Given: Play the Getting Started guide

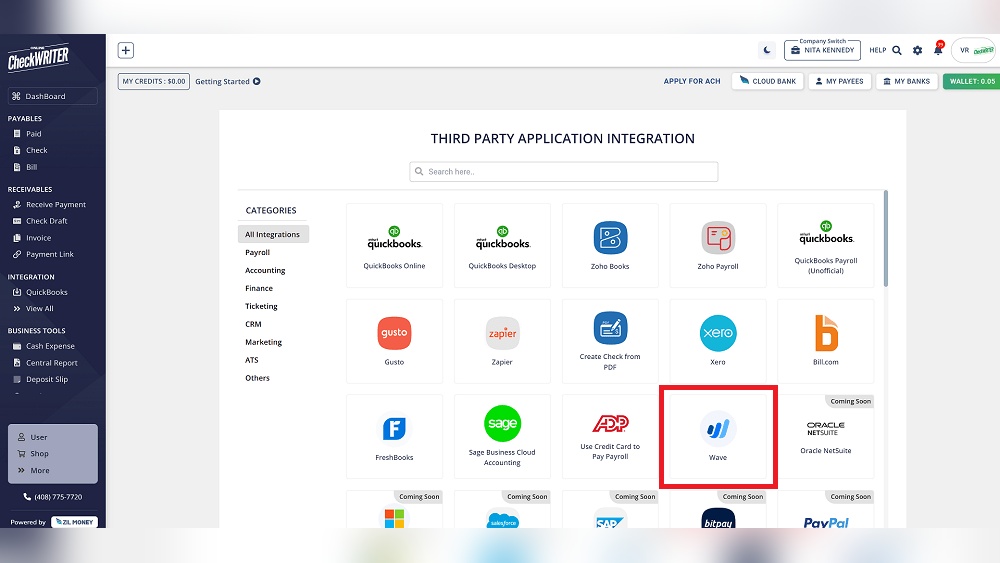Looking at the screenshot, I should (228, 82).
